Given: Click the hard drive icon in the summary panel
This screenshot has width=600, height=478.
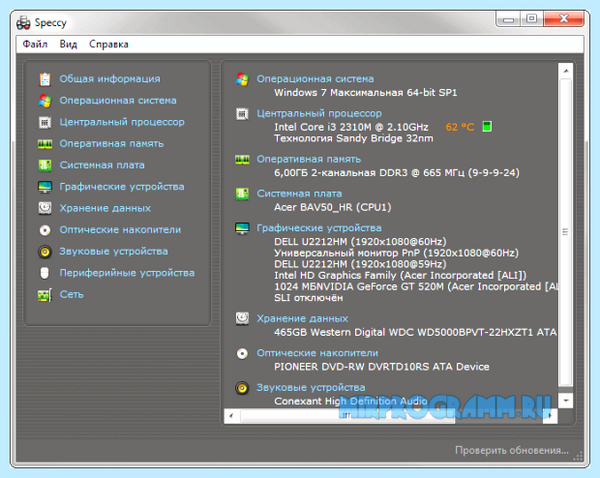Looking at the screenshot, I should (242, 318).
